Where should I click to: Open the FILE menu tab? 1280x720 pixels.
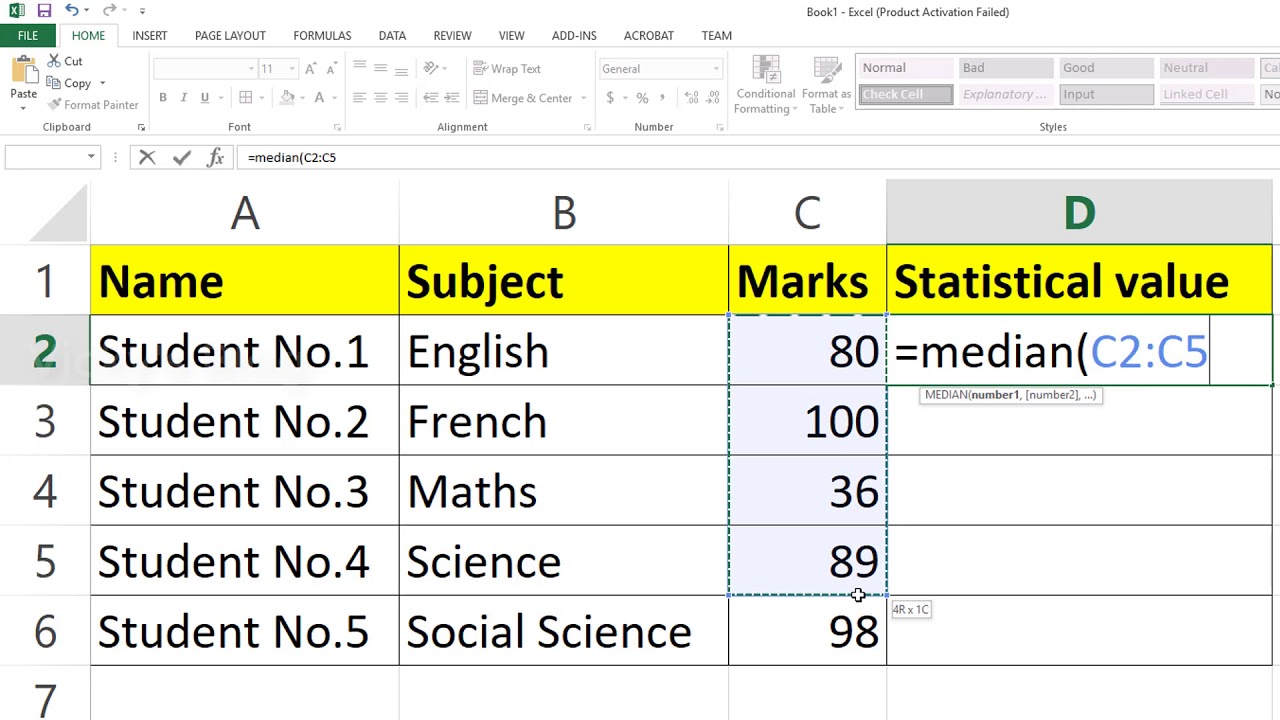pyautogui.click(x=27, y=35)
